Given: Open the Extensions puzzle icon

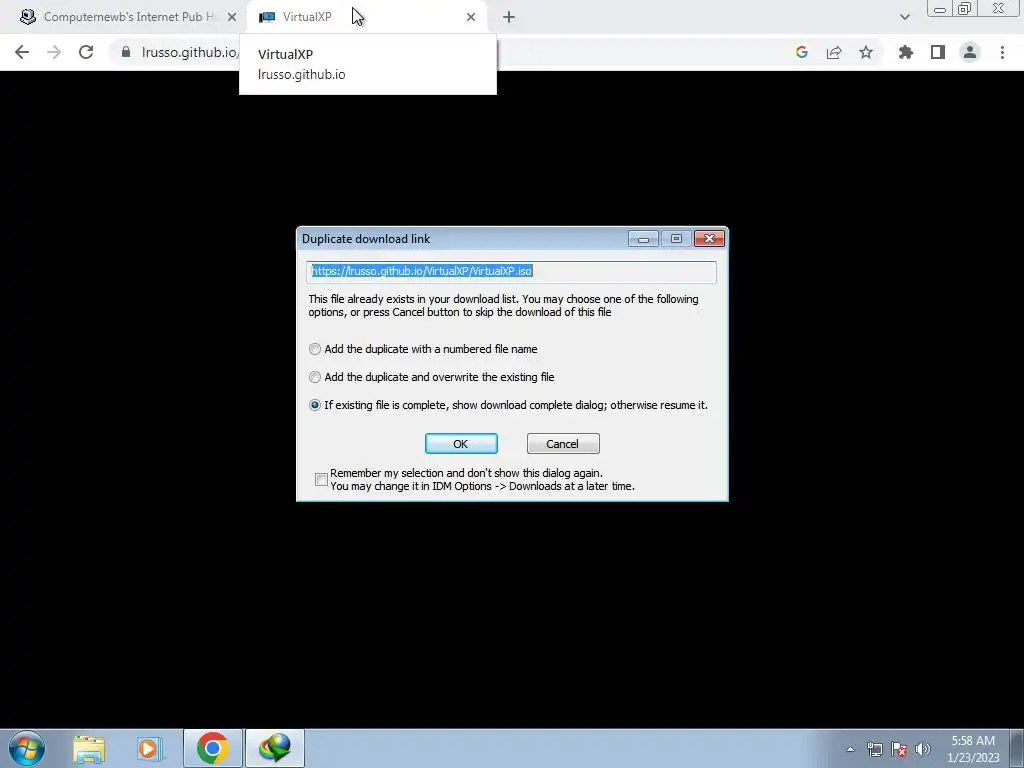Looking at the screenshot, I should (x=906, y=52).
